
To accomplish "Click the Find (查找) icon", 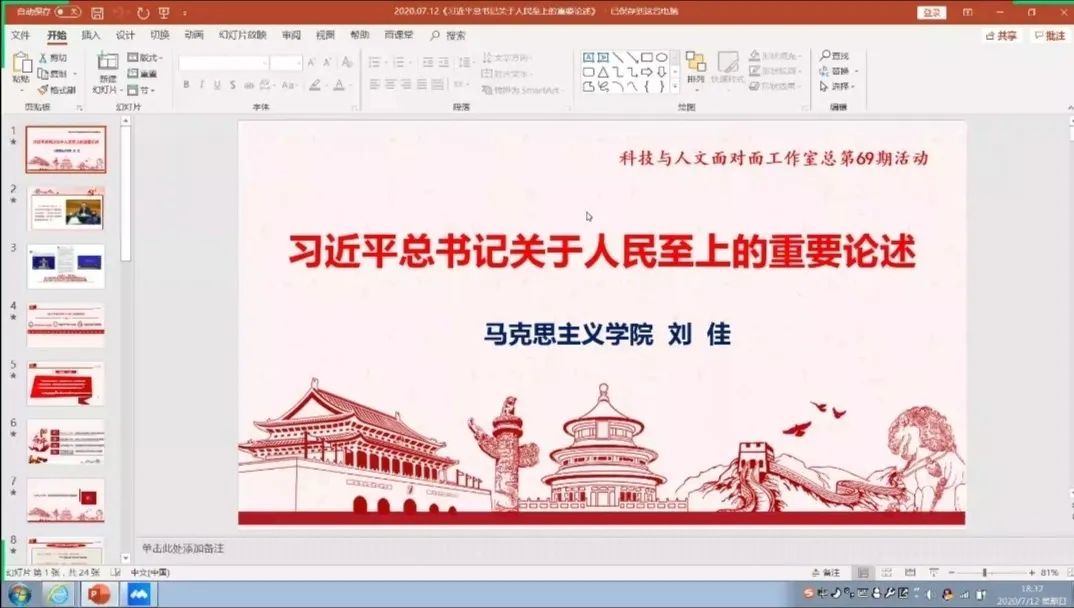I will tap(834, 56).
